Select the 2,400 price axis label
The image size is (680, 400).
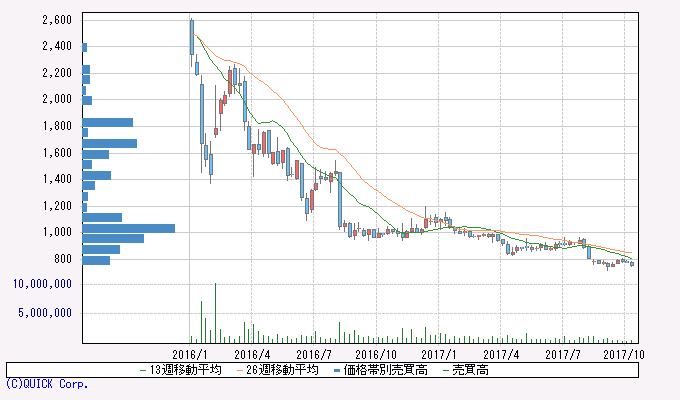[57, 46]
